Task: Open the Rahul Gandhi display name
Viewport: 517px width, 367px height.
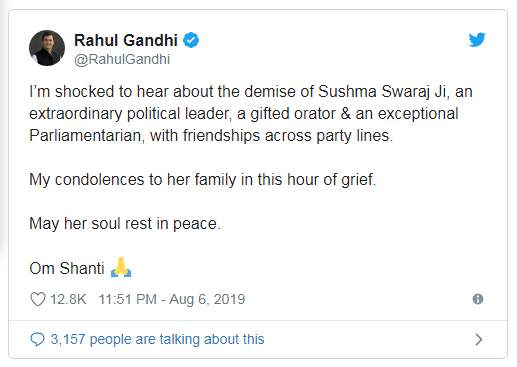Action: click(126, 40)
